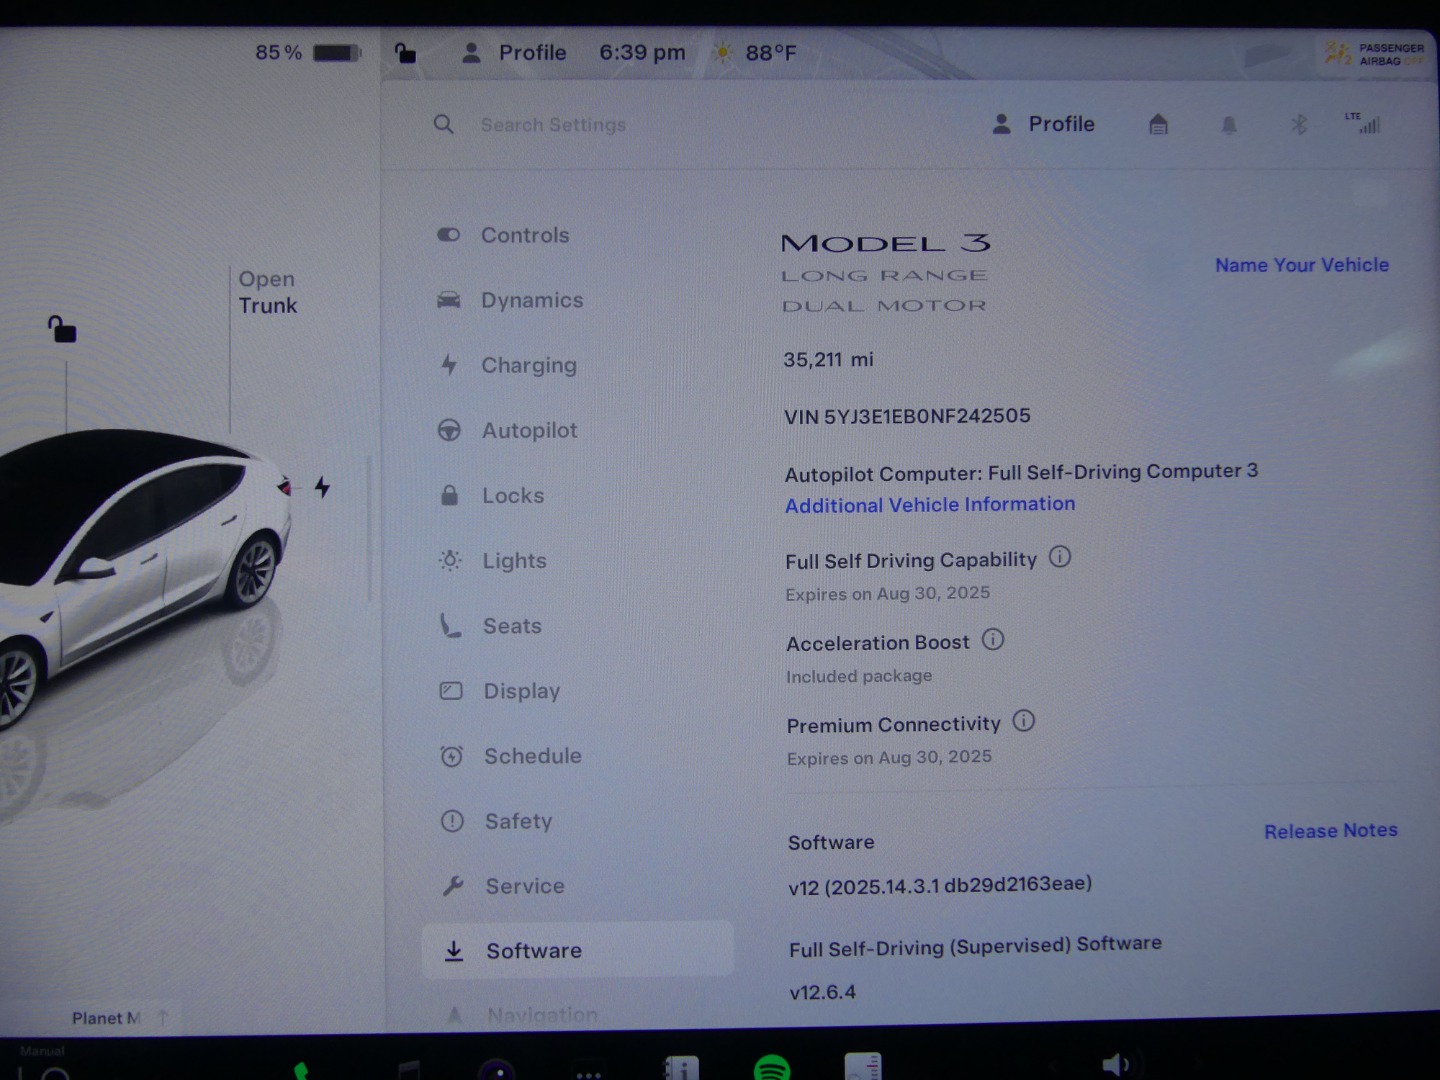Tap the volume speaker icon

point(1115,1065)
